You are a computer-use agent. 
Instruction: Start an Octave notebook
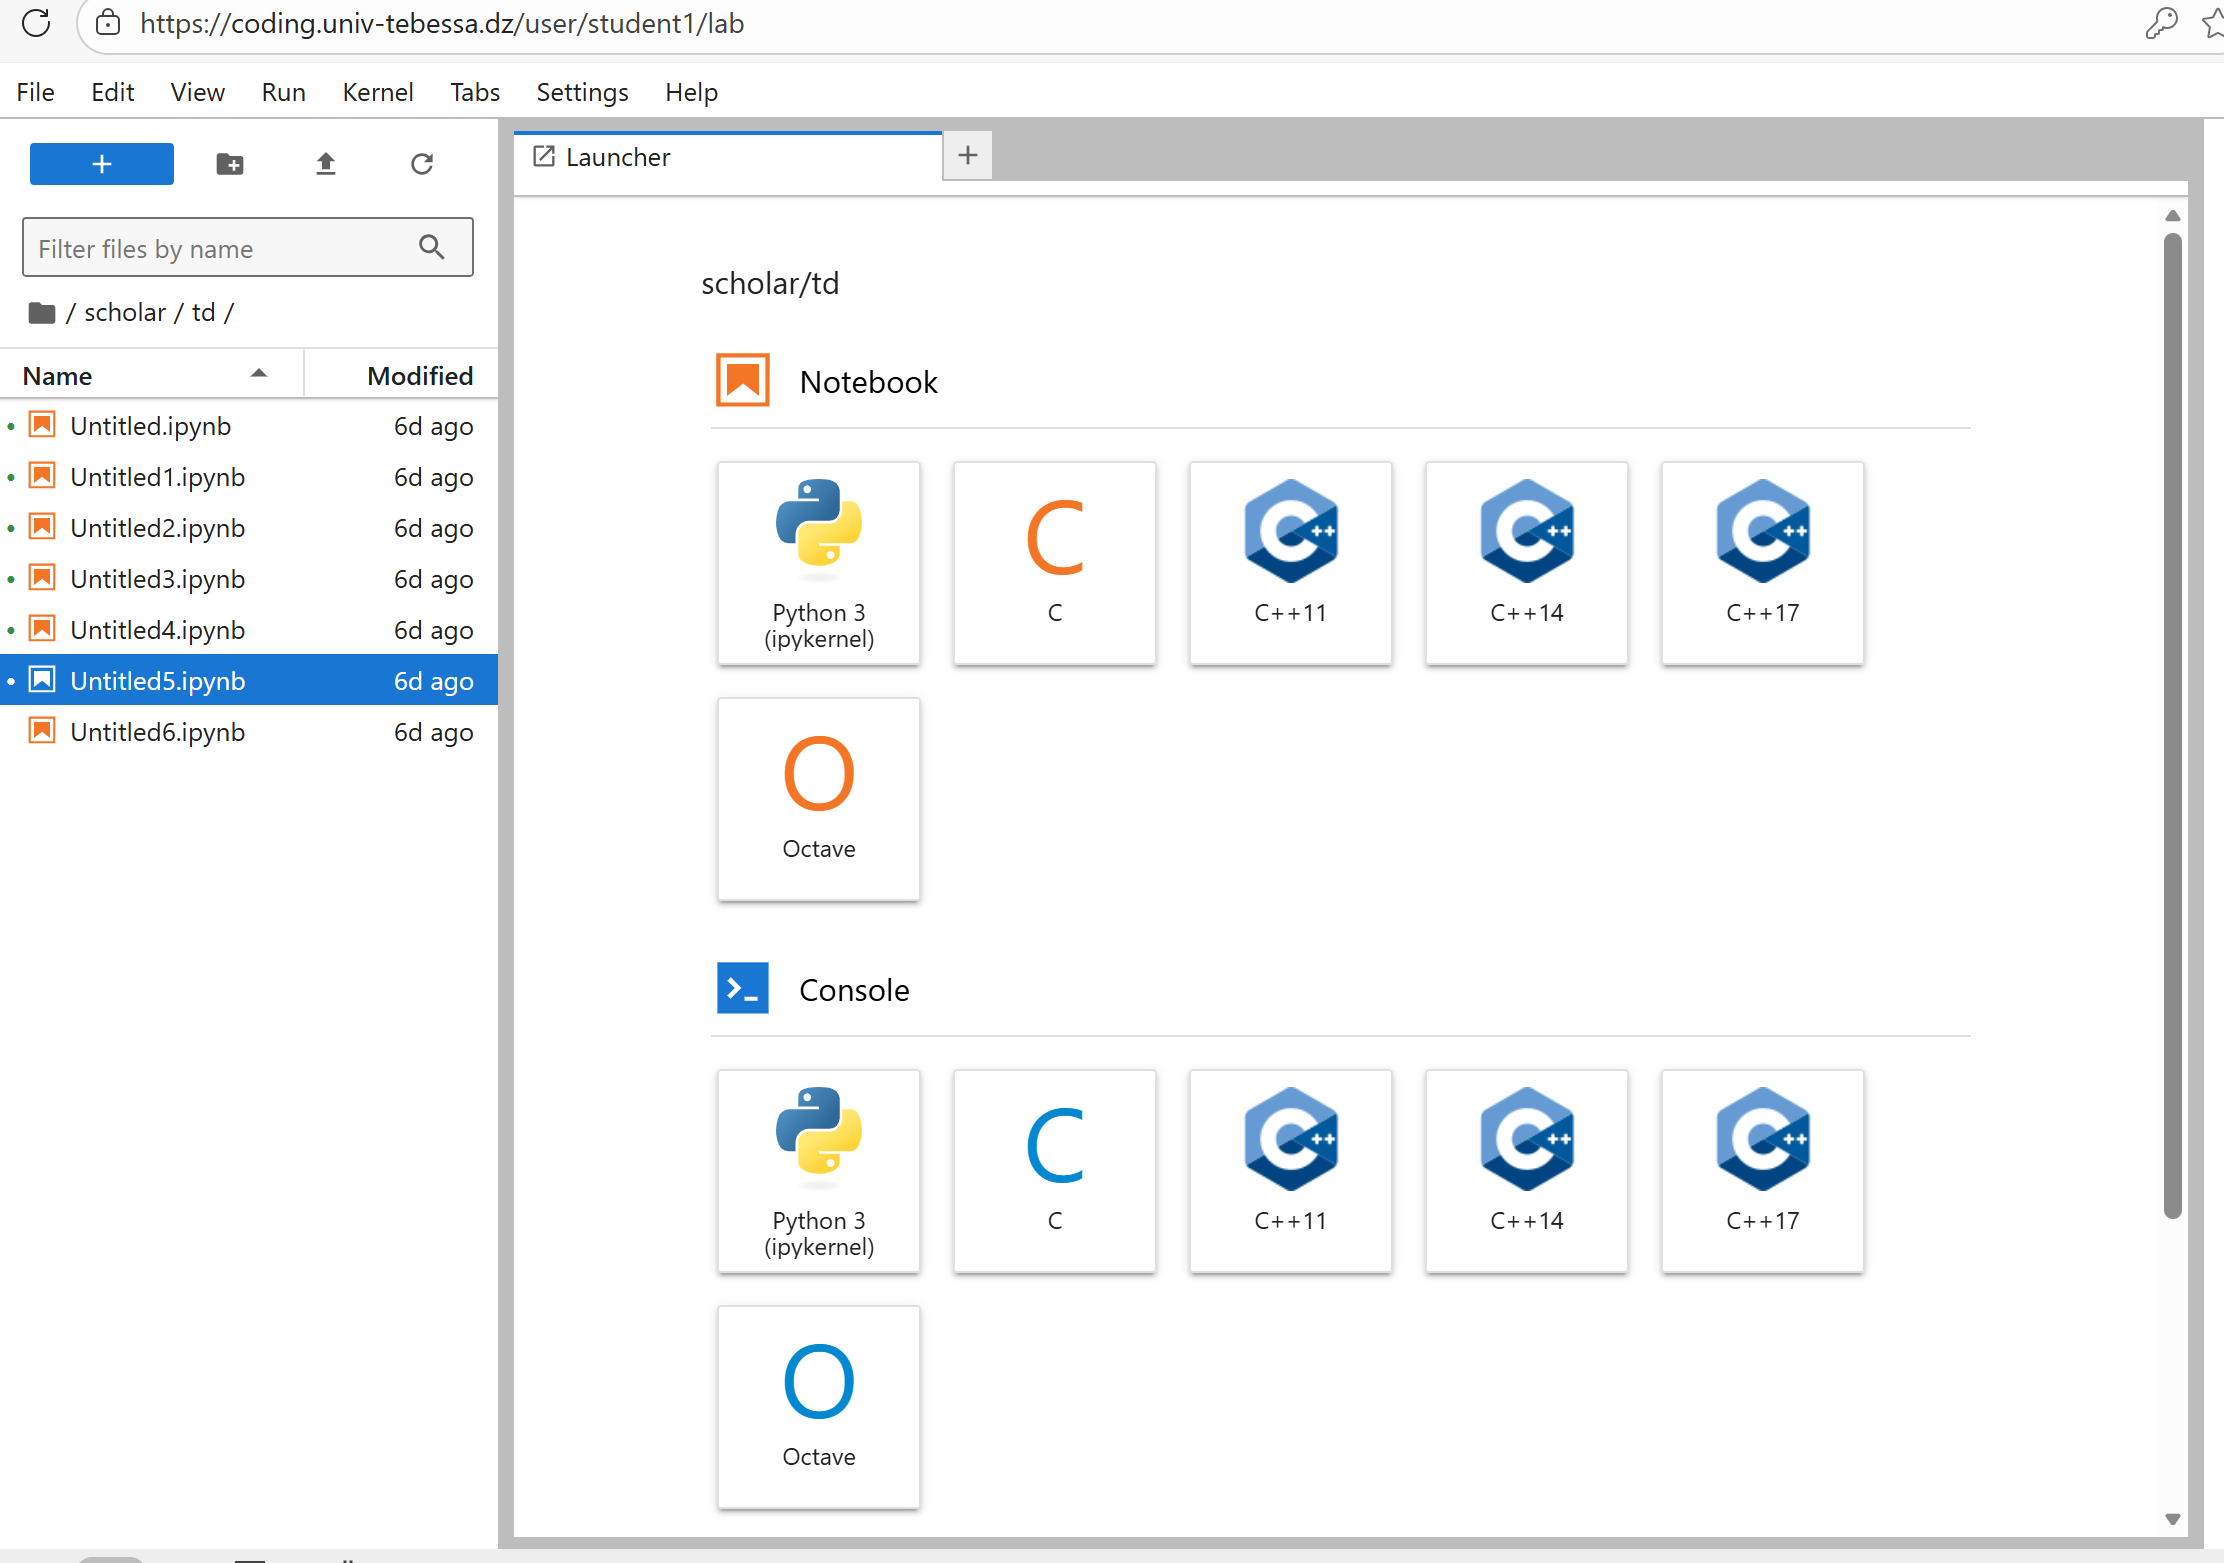[818, 798]
